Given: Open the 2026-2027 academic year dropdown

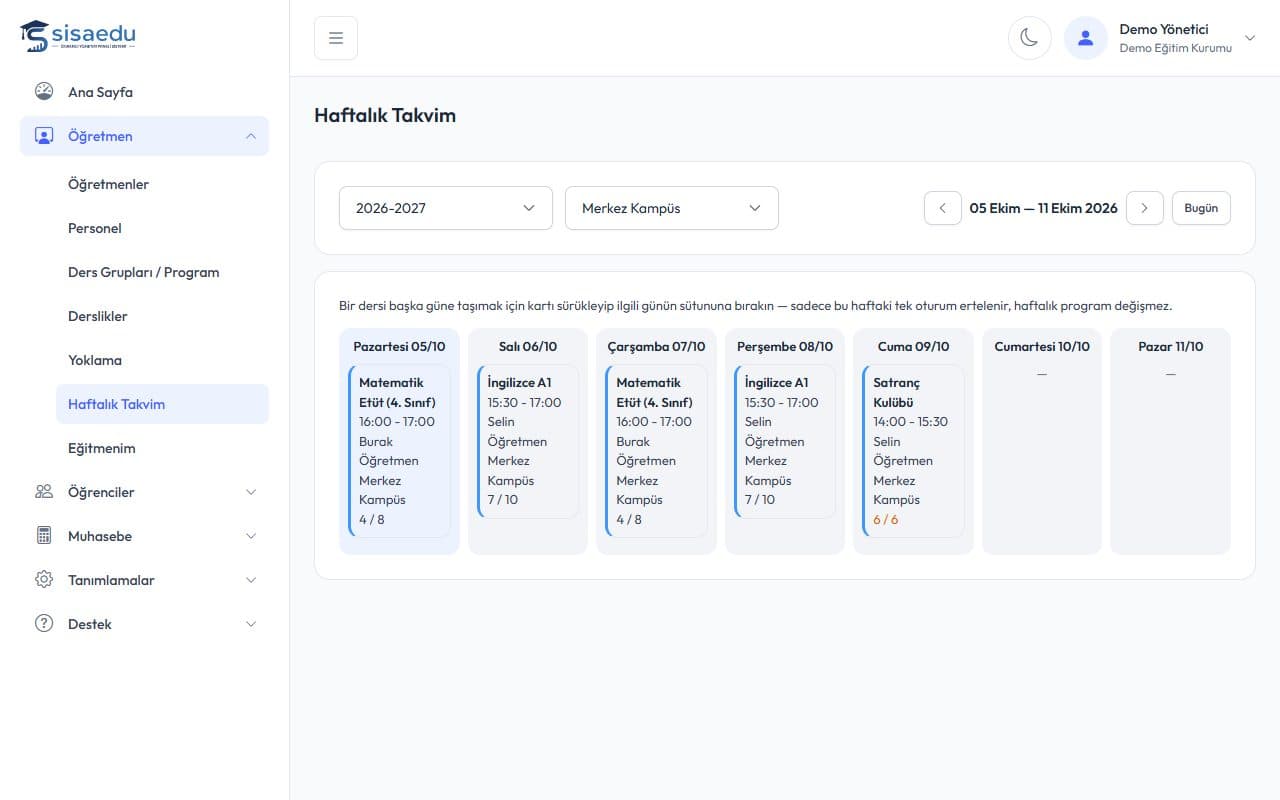Looking at the screenshot, I should (446, 208).
